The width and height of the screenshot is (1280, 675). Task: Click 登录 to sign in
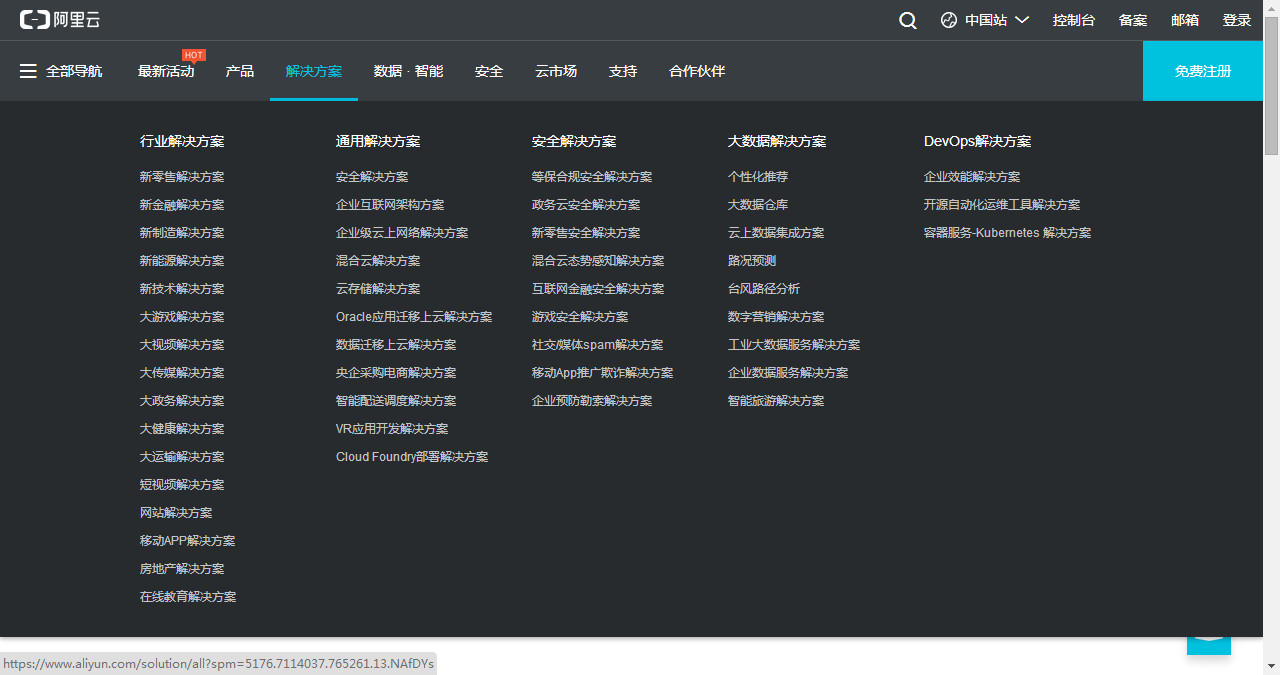pyautogui.click(x=1237, y=20)
